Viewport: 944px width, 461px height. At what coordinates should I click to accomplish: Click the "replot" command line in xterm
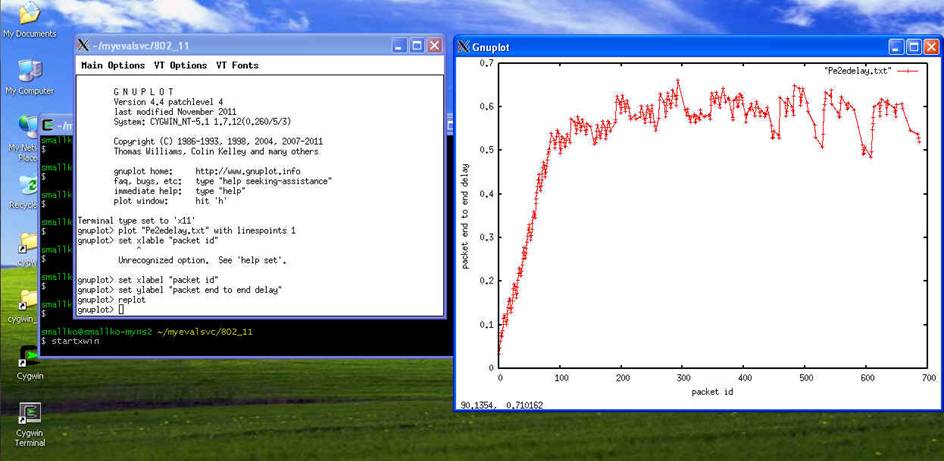(111, 299)
